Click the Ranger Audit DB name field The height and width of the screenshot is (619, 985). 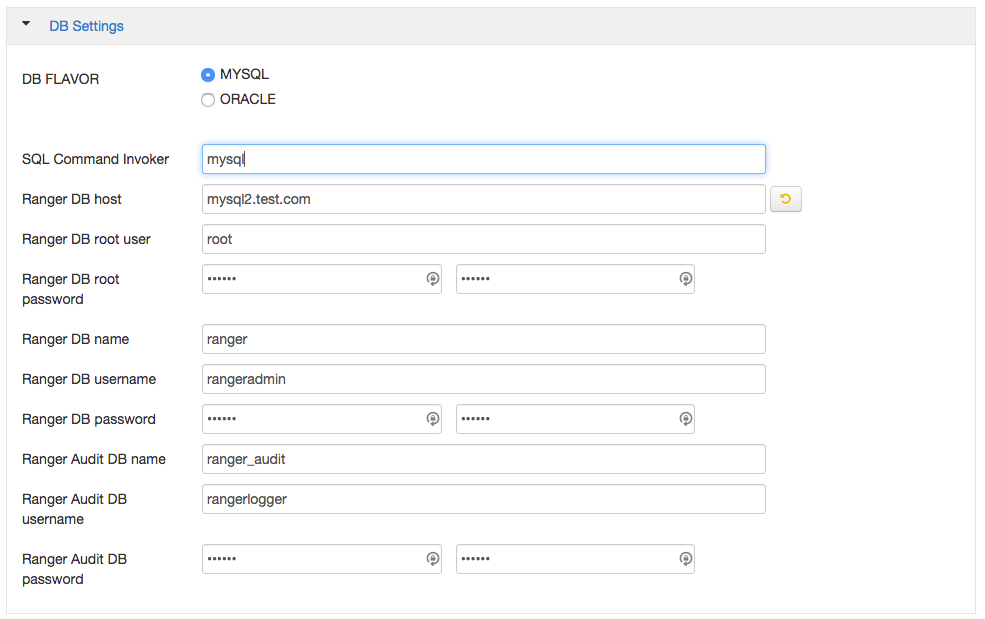483,459
